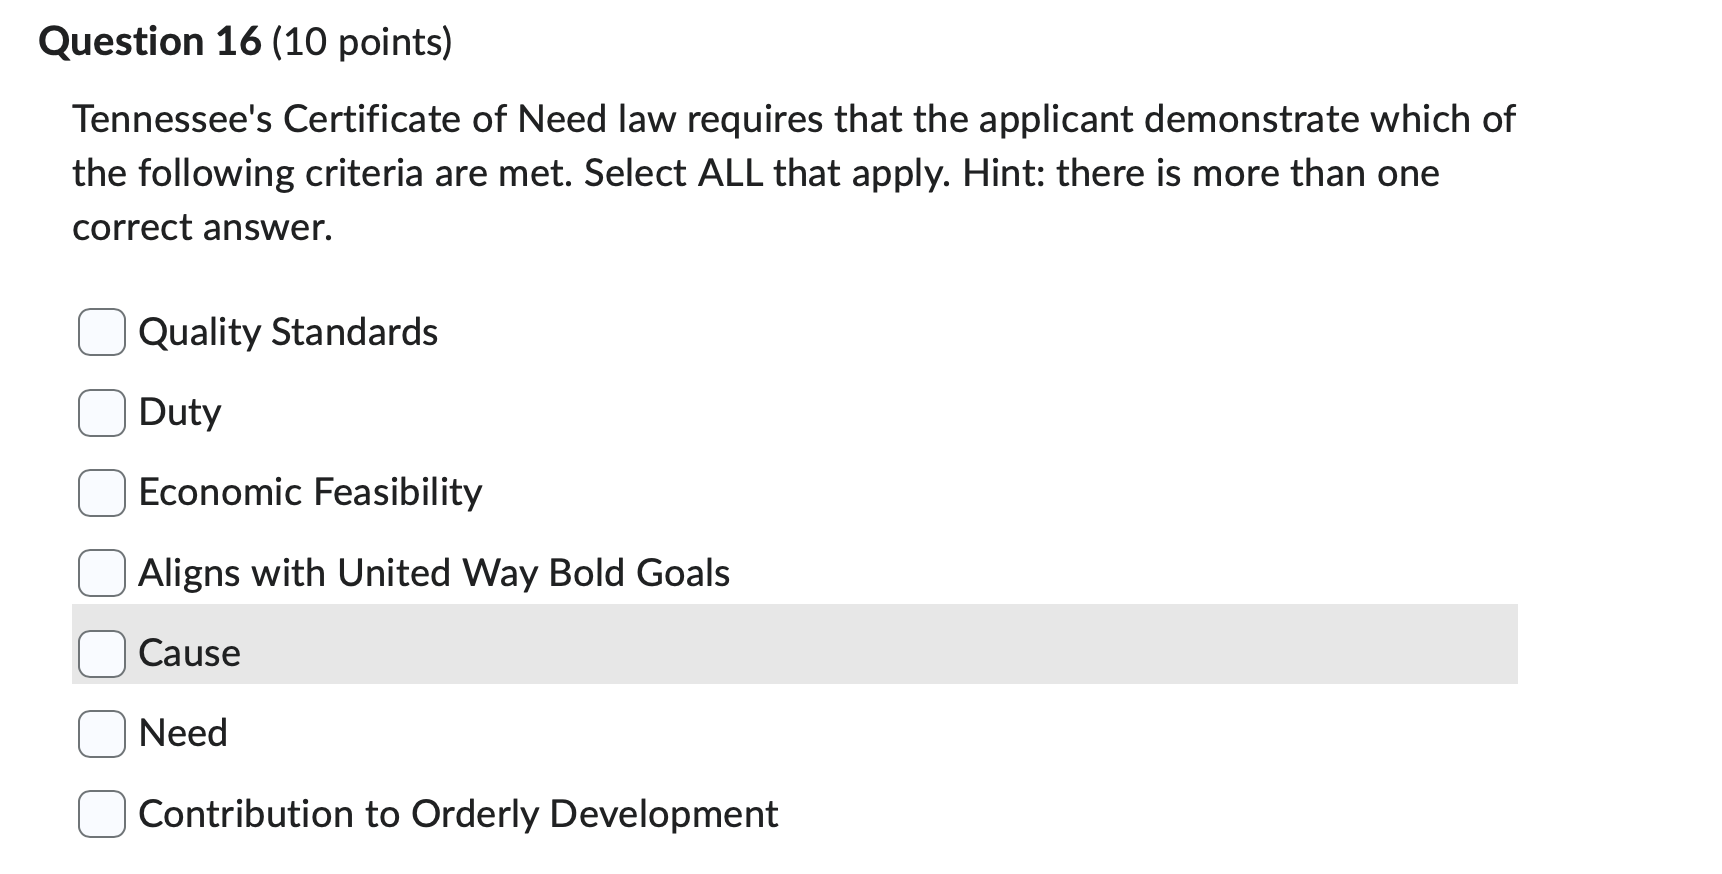Click the highlighted gray Cause row background
This screenshot has height=874, width=1722.
click(795, 644)
